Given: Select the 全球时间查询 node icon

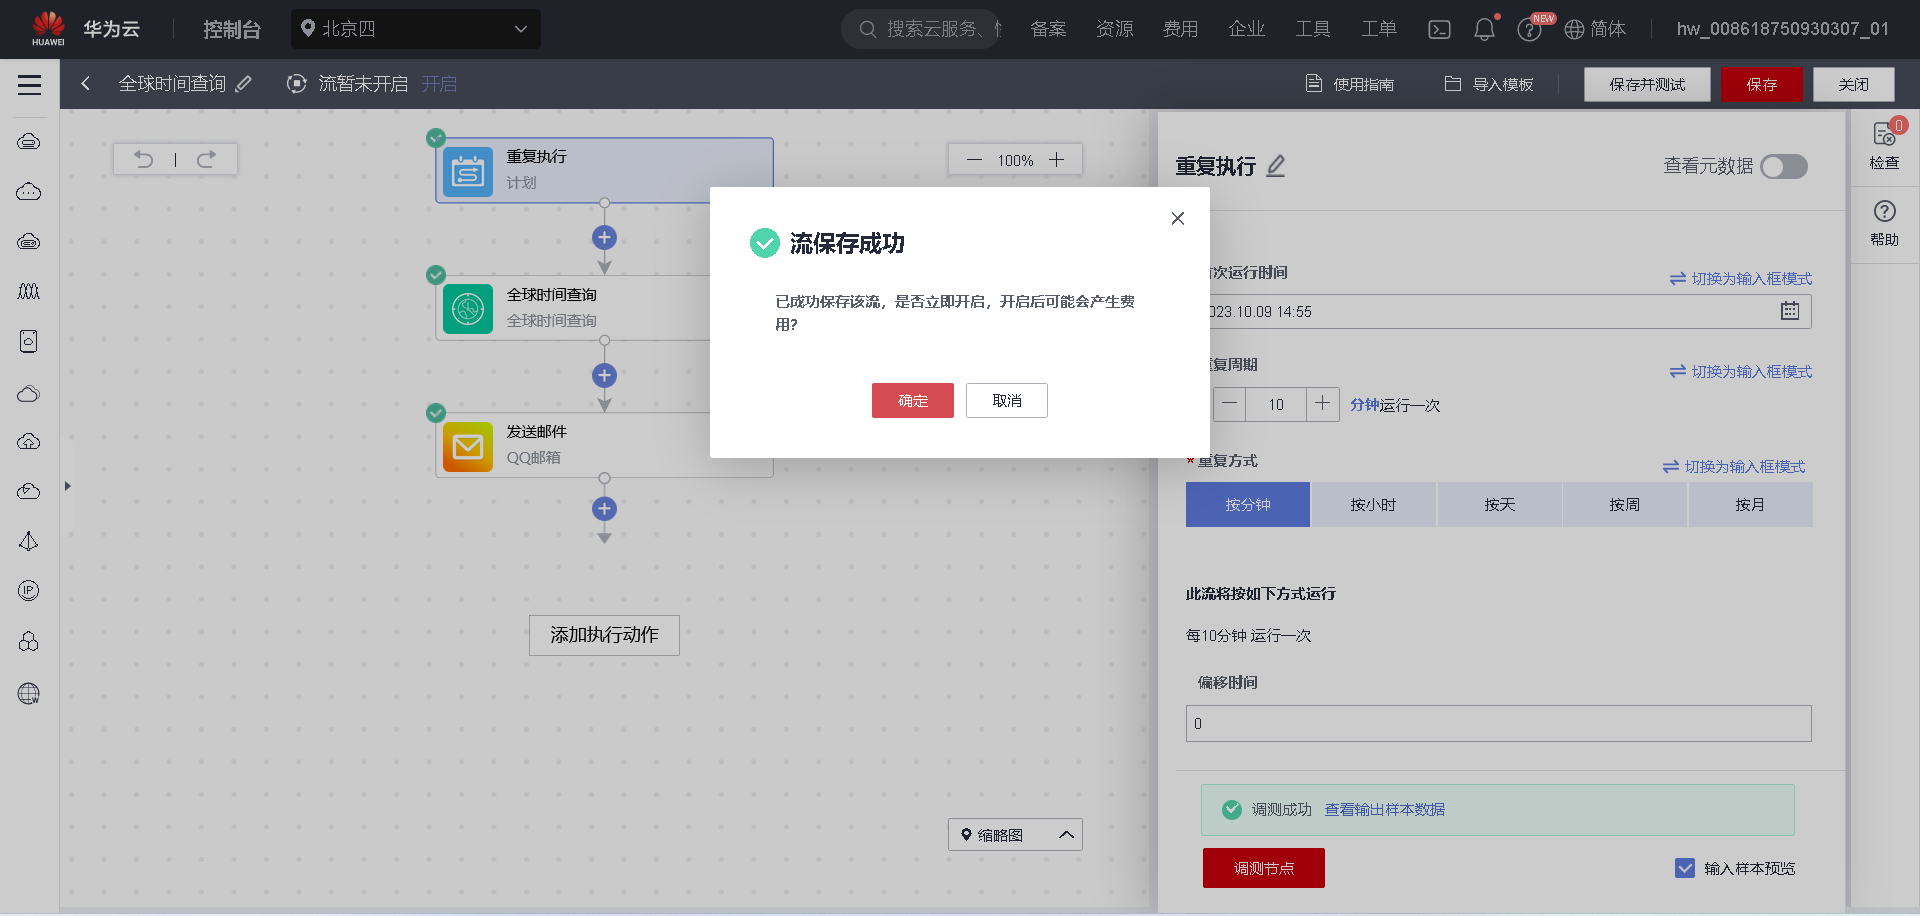Looking at the screenshot, I should pos(467,309).
